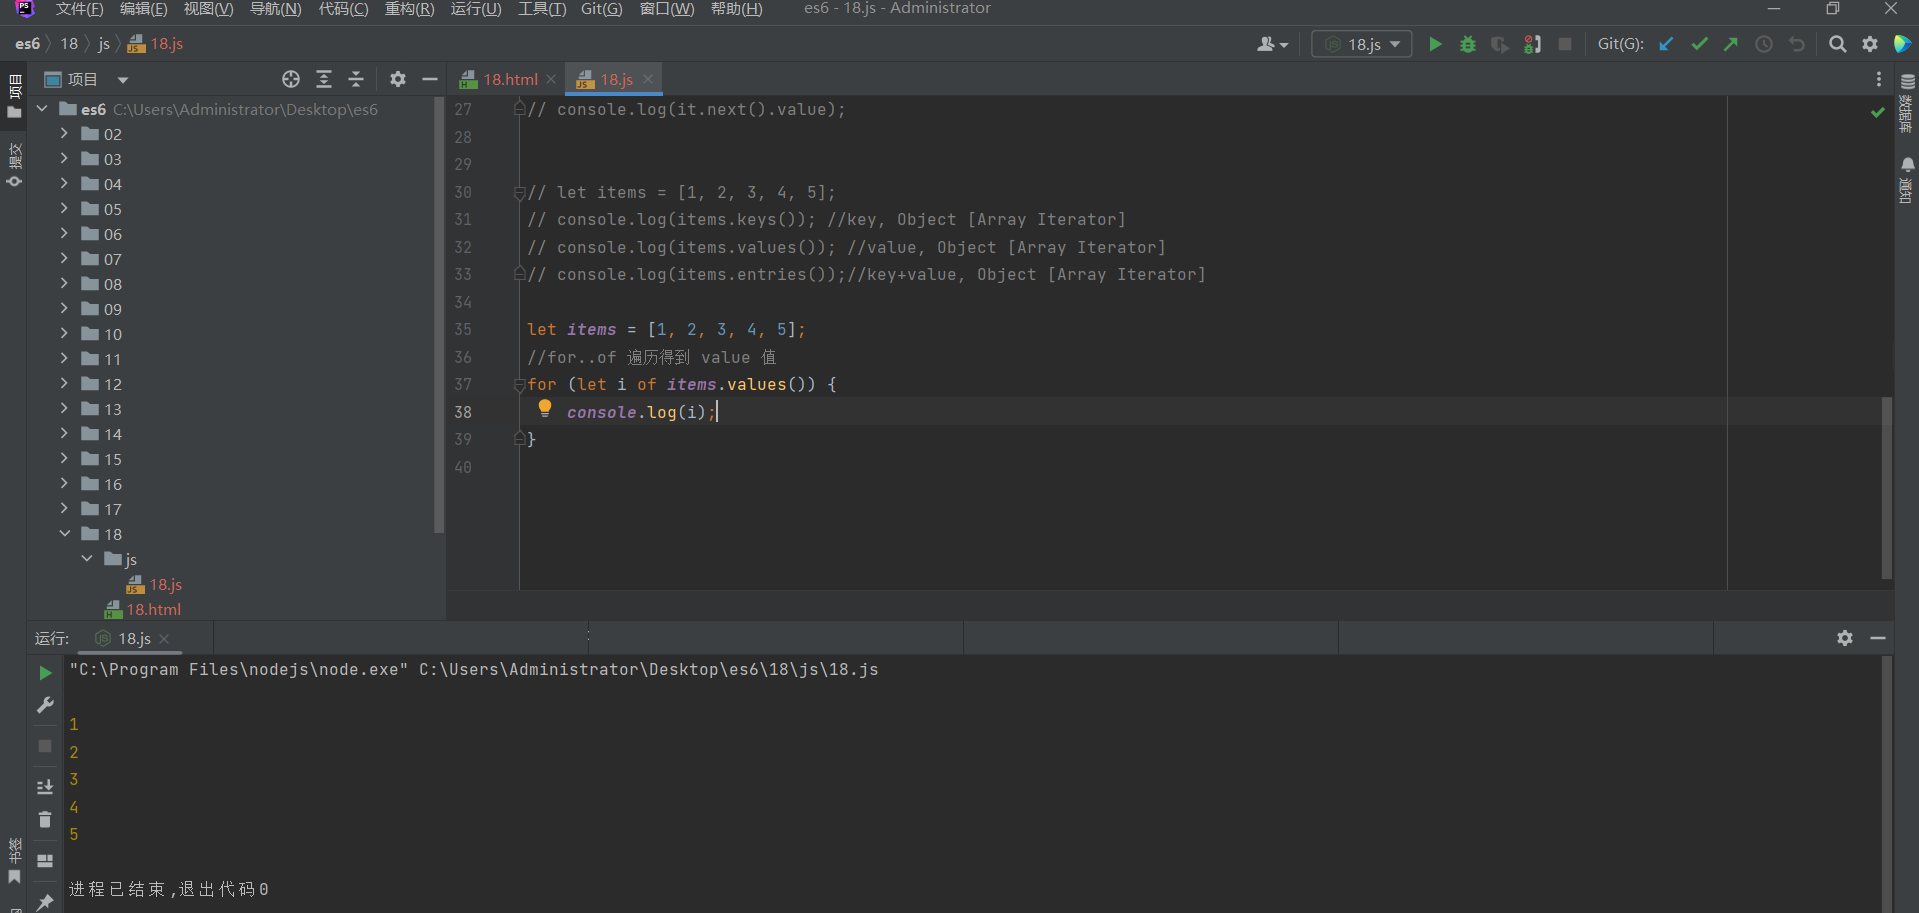Click the stop button in the top toolbar

click(x=1565, y=44)
